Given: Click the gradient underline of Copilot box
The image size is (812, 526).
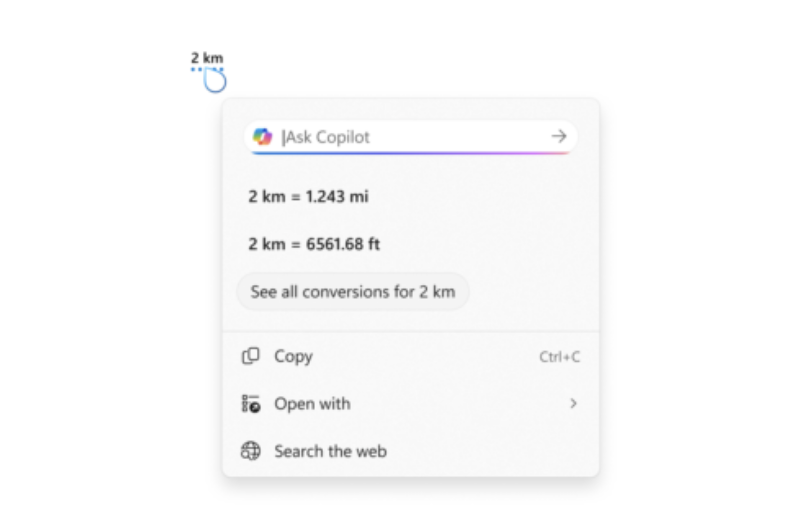Looking at the screenshot, I should click(410, 153).
